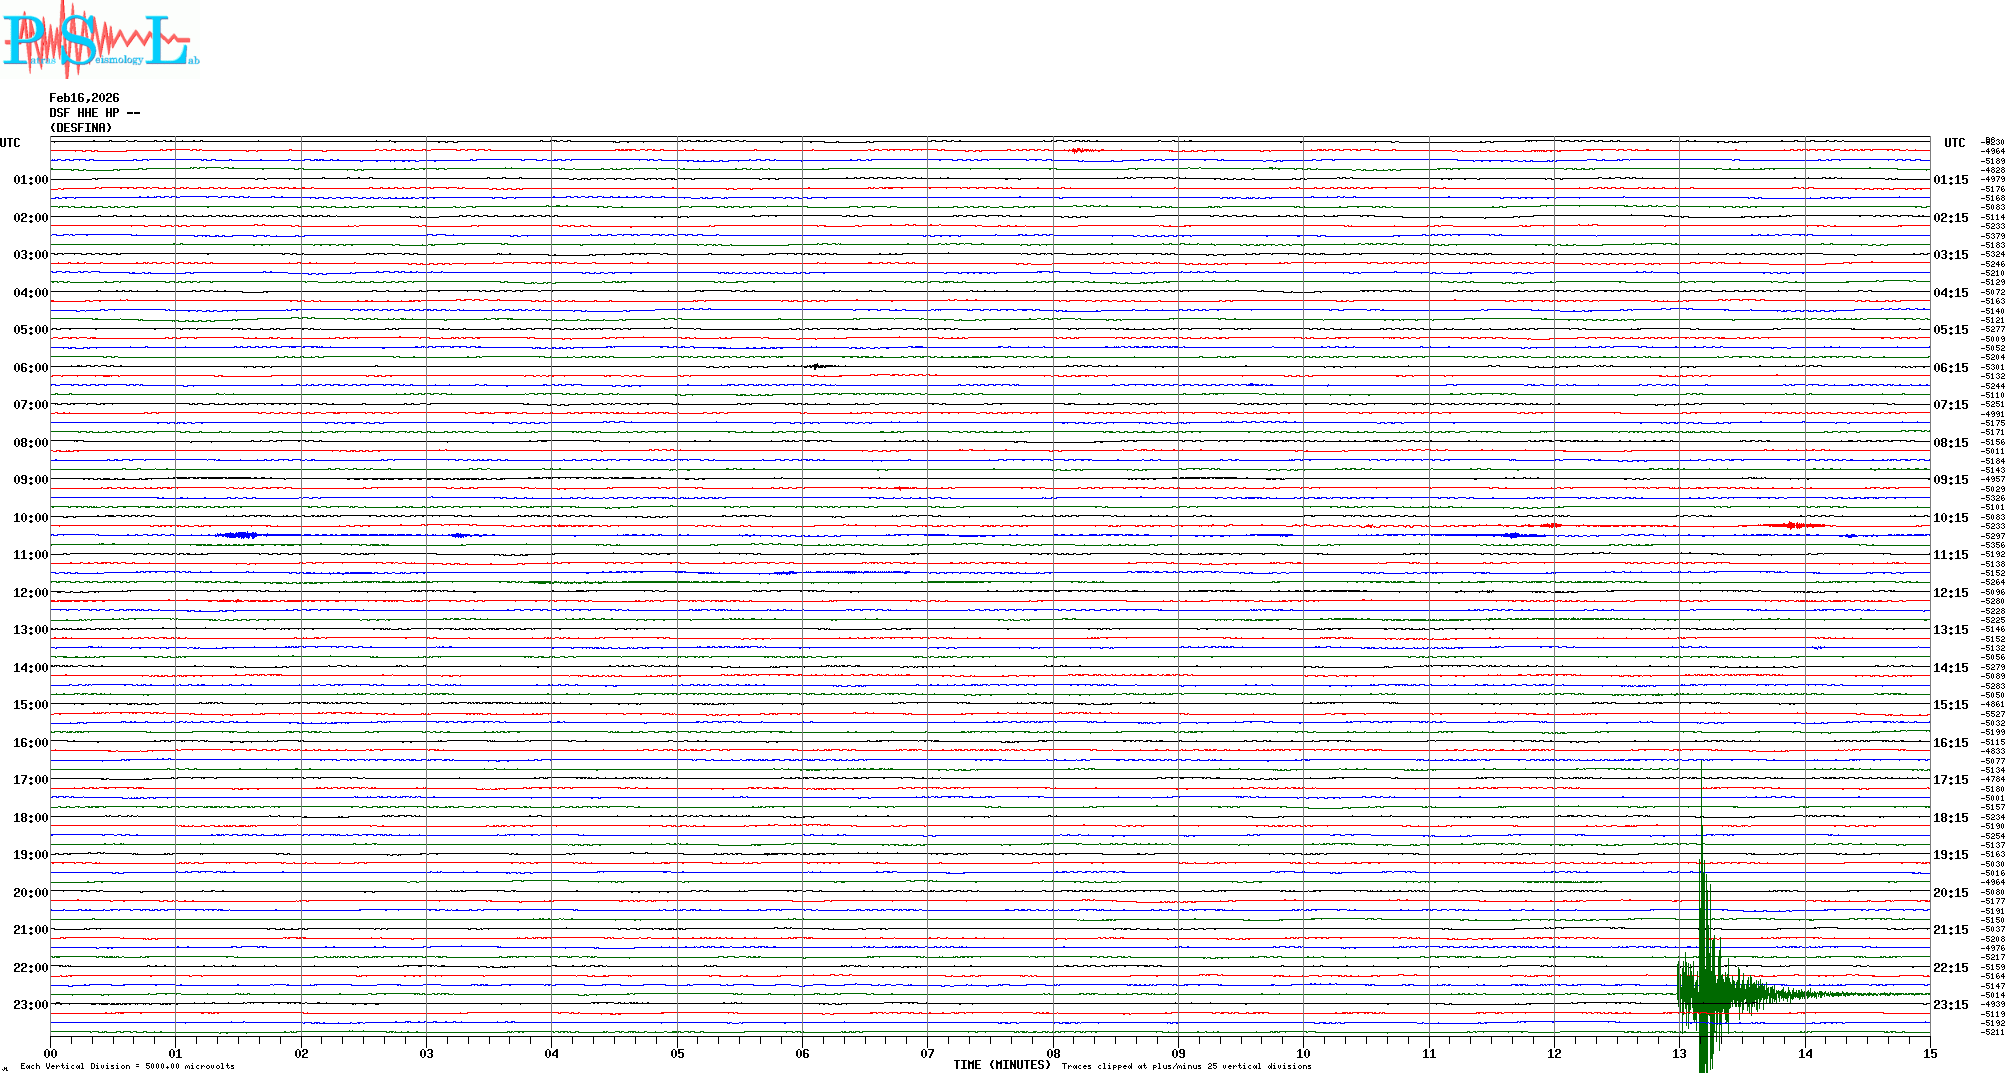Click the TIME (MINUTES) axis title
This screenshot has width=2010, height=1080.
click(x=1001, y=1065)
